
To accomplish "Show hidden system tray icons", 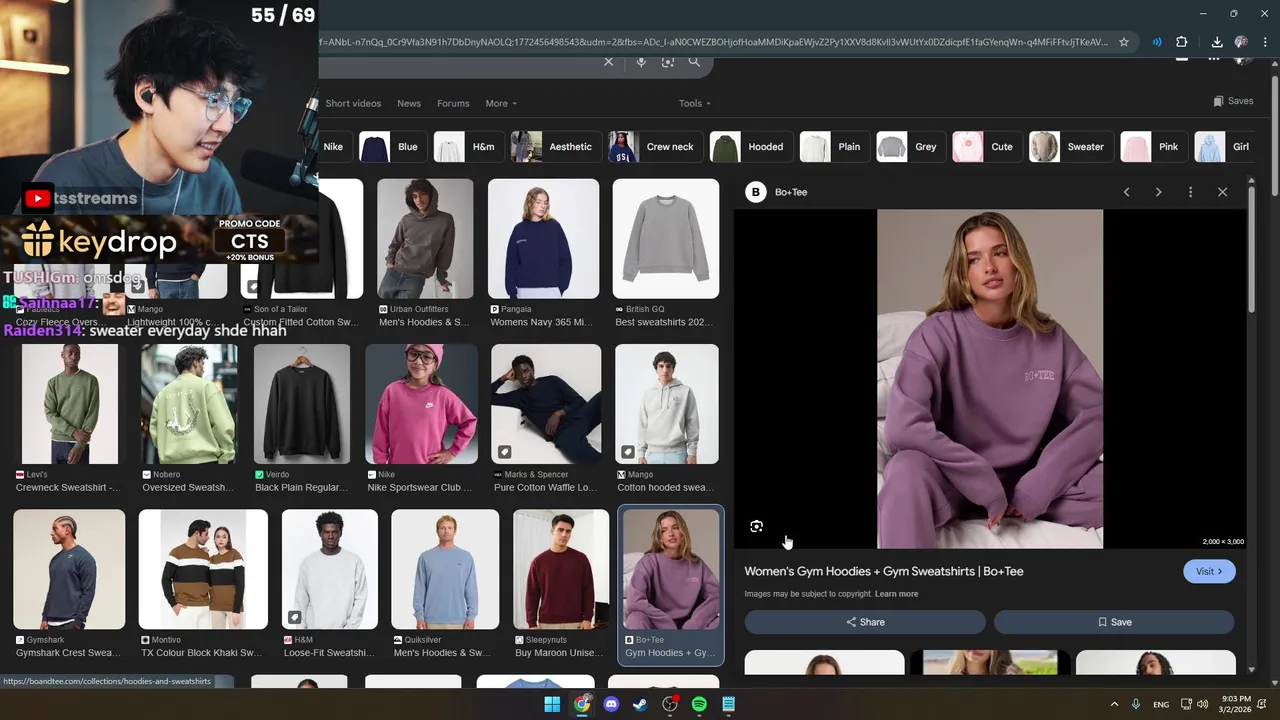I will pos(1114,704).
